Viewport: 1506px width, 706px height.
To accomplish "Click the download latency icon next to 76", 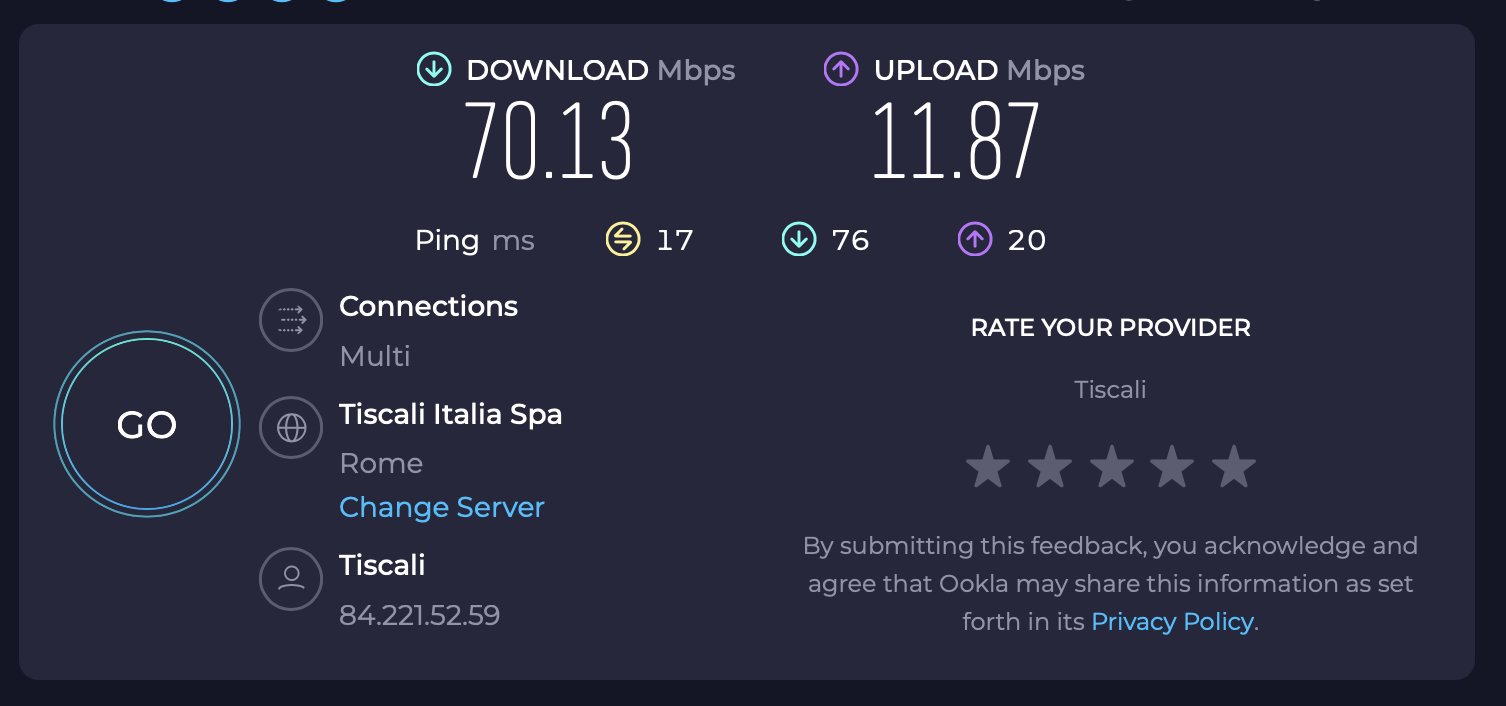I will tap(798, 240).
